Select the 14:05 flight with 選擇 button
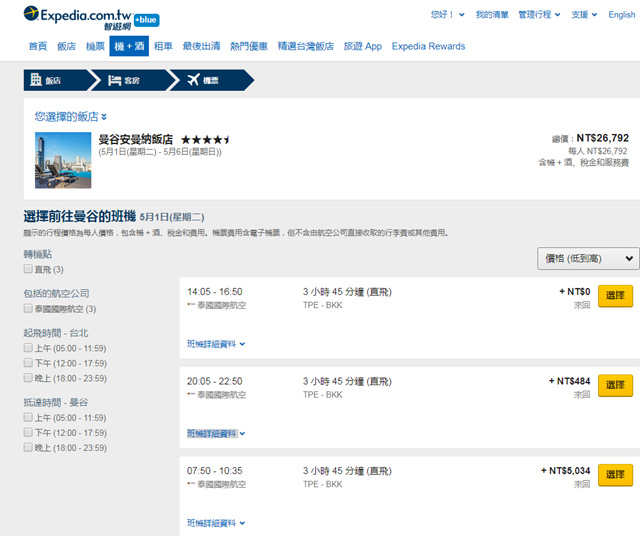Viewport: 640px width, 536px height. 616,296
